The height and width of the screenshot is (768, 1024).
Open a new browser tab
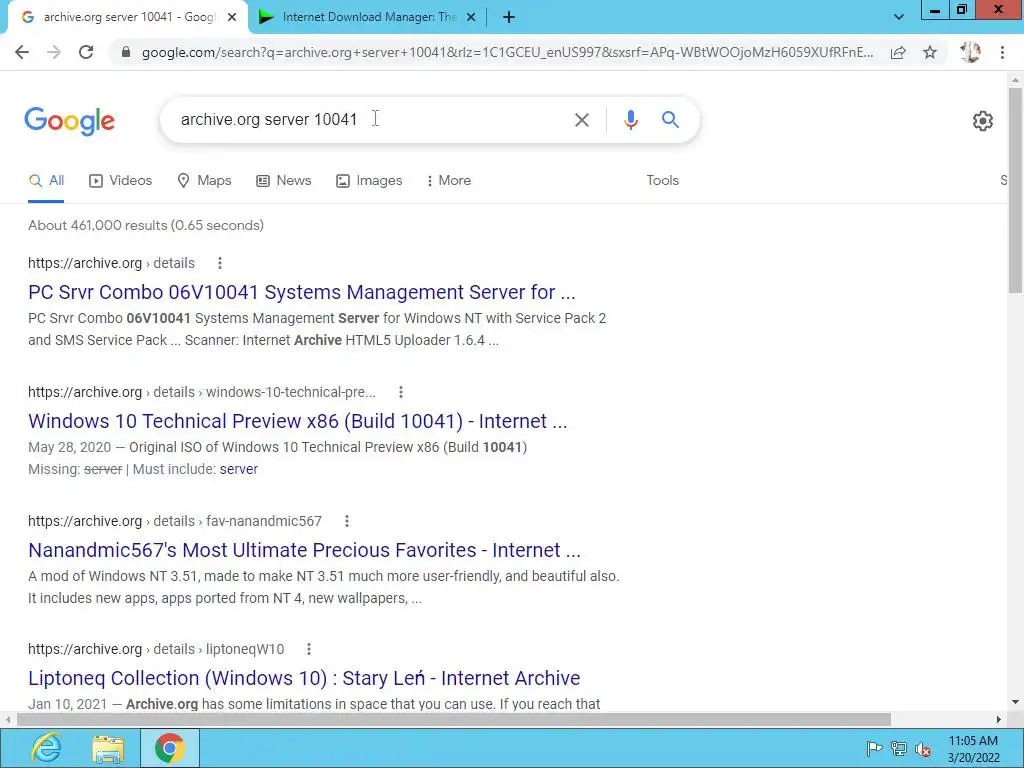click(x=509, y=18)
